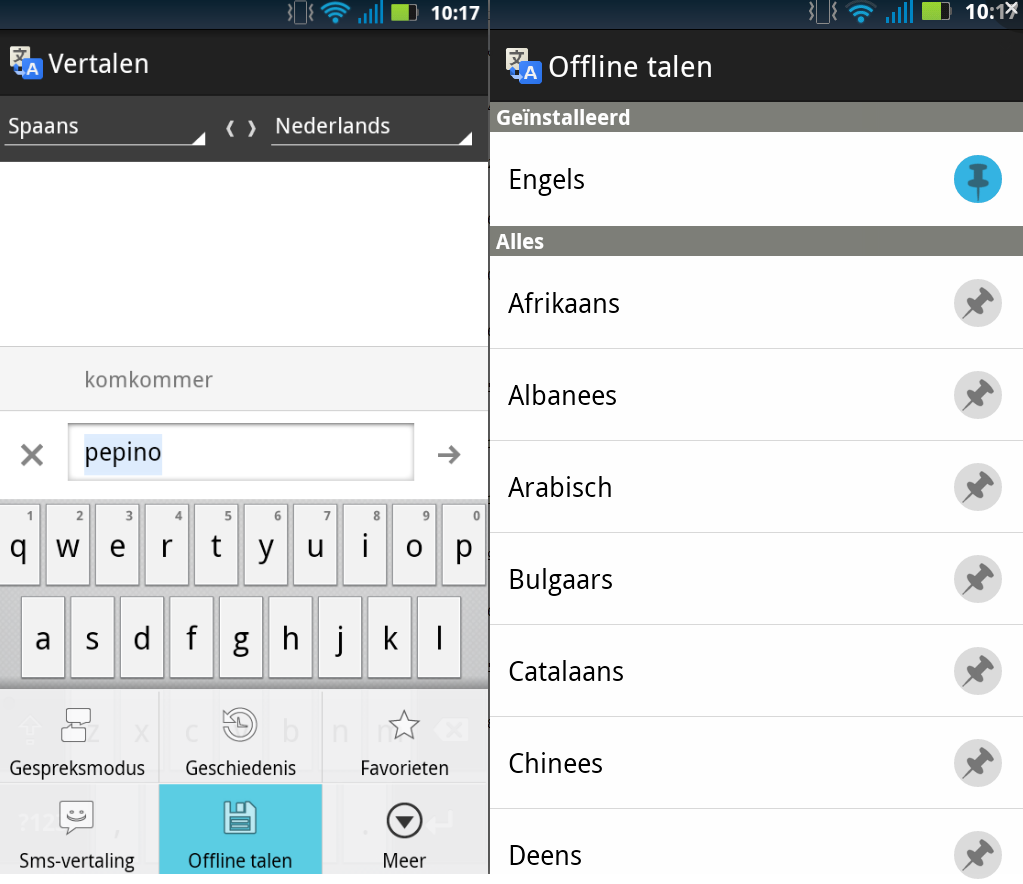Screen dimensions: 1023x884
Task: Open the Spaans source language dropdown
Action: [x=105, y=127]
